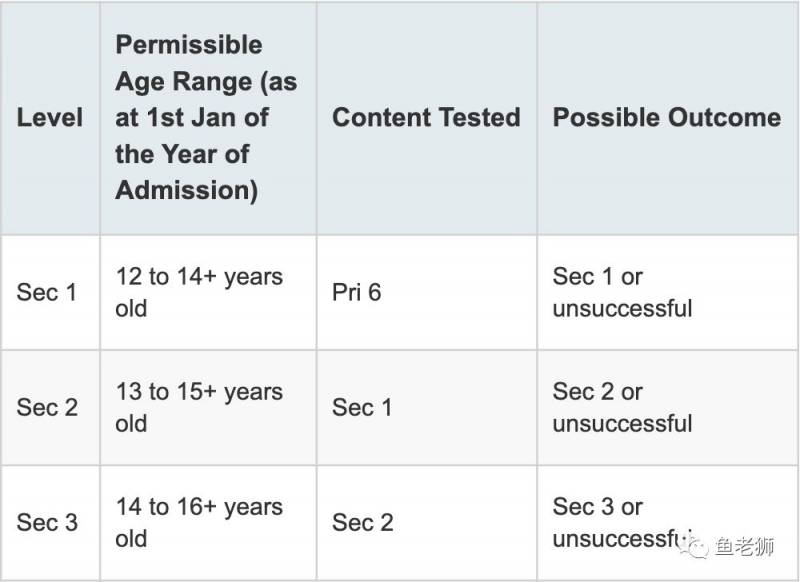Select the Level column header

point(49,117)
